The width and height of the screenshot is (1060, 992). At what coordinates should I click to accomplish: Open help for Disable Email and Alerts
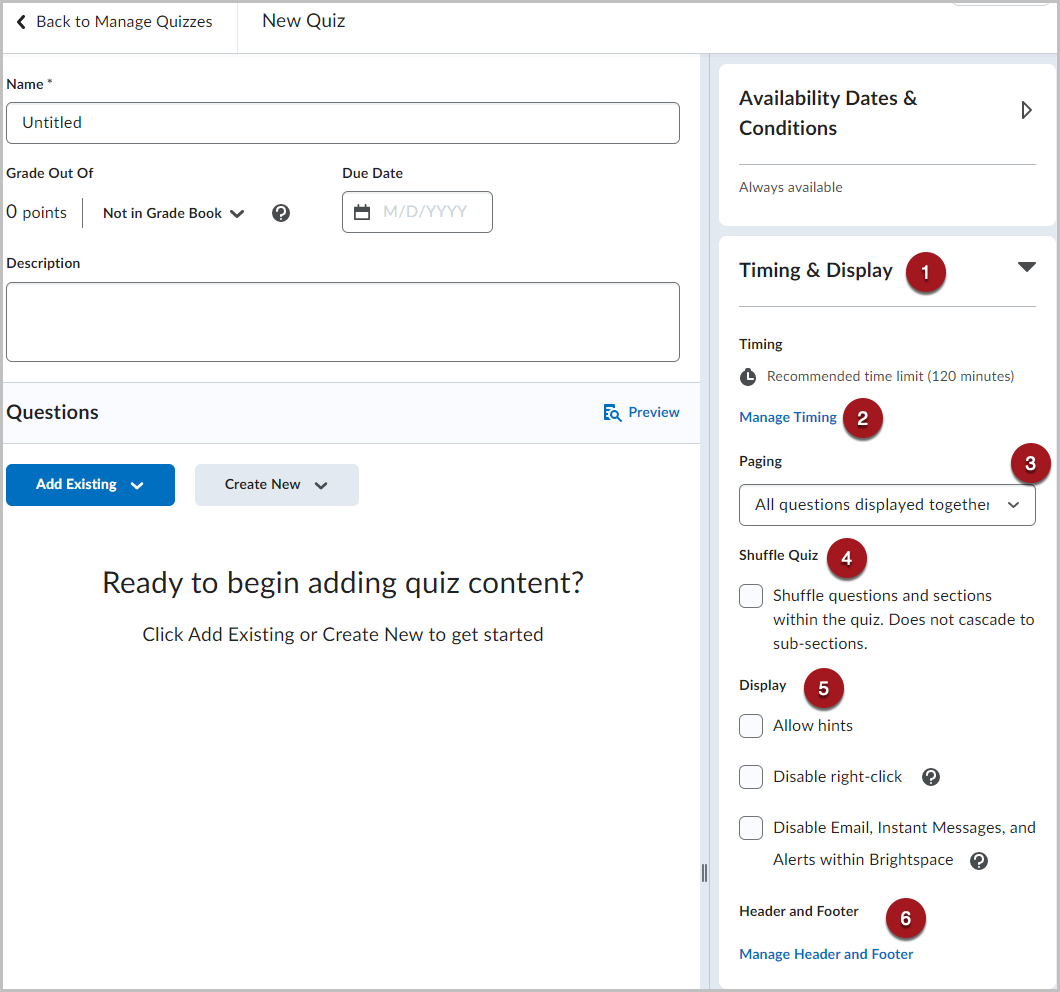click(x=979, y=860)
